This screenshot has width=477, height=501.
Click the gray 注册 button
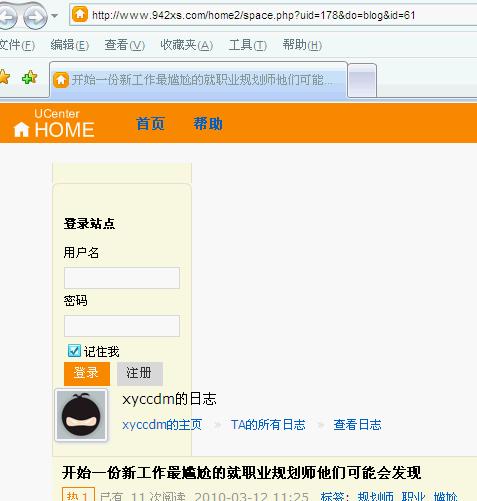(140, 373)
